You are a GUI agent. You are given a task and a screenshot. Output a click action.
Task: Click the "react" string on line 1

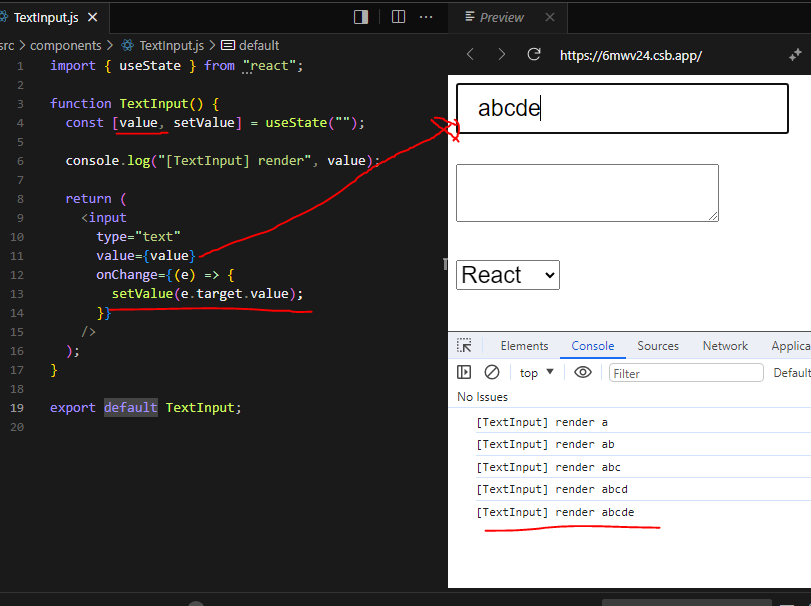tap(269, 66)
